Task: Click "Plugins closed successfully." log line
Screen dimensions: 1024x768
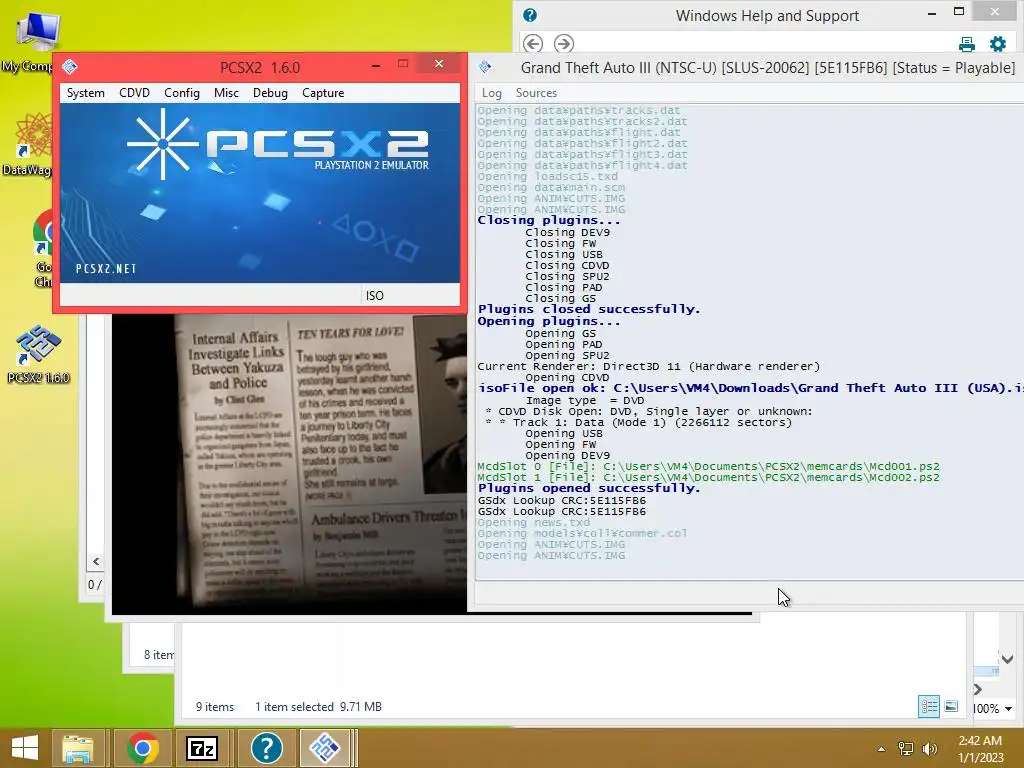Action: pyautogui.click(x=588, y=309)
